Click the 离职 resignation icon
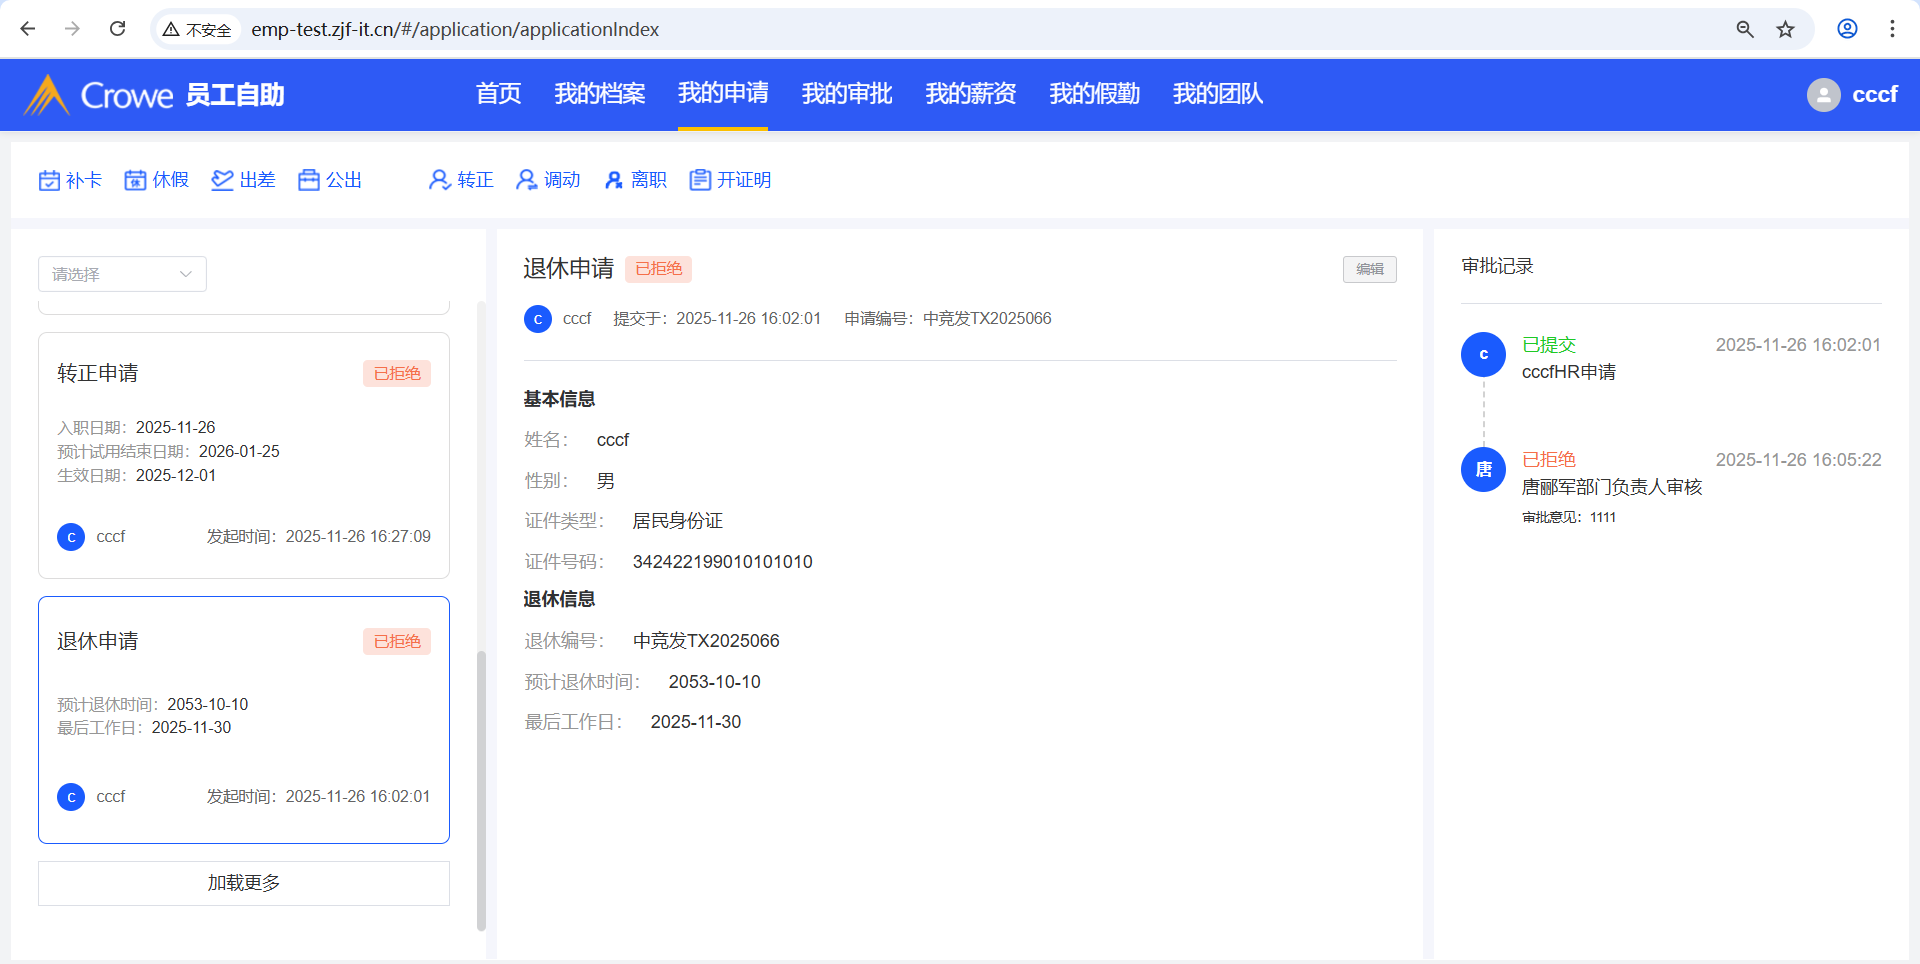 (613, 180)
